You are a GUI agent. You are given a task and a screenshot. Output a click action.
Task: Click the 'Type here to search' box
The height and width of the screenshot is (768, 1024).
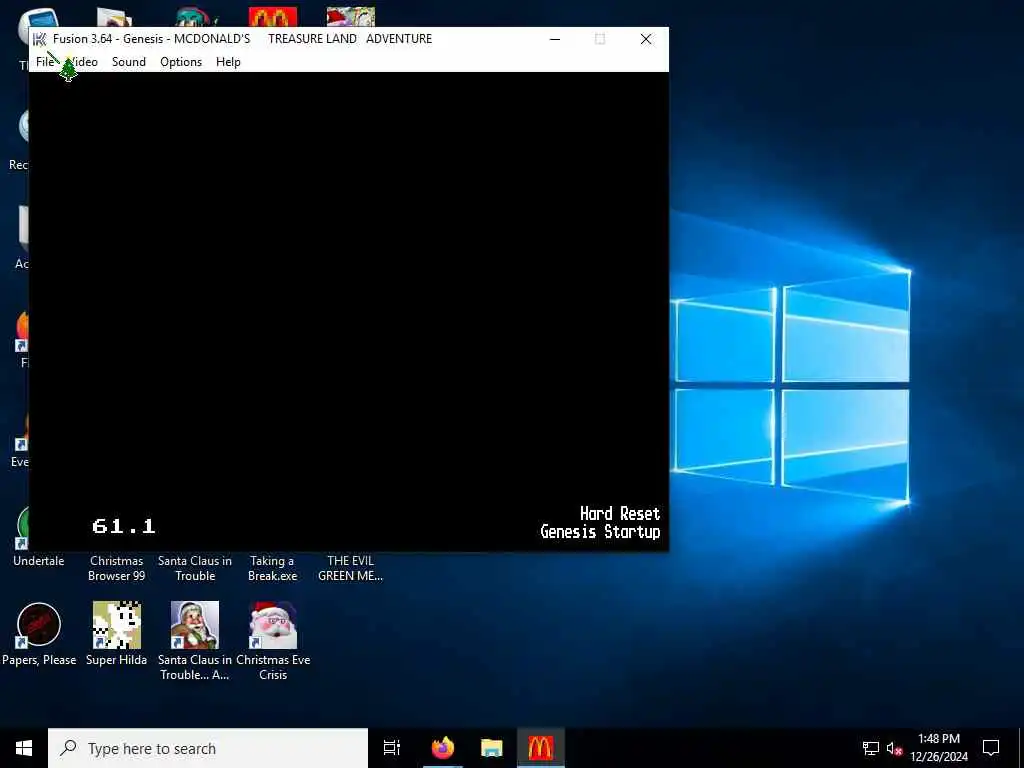[208, 748]
